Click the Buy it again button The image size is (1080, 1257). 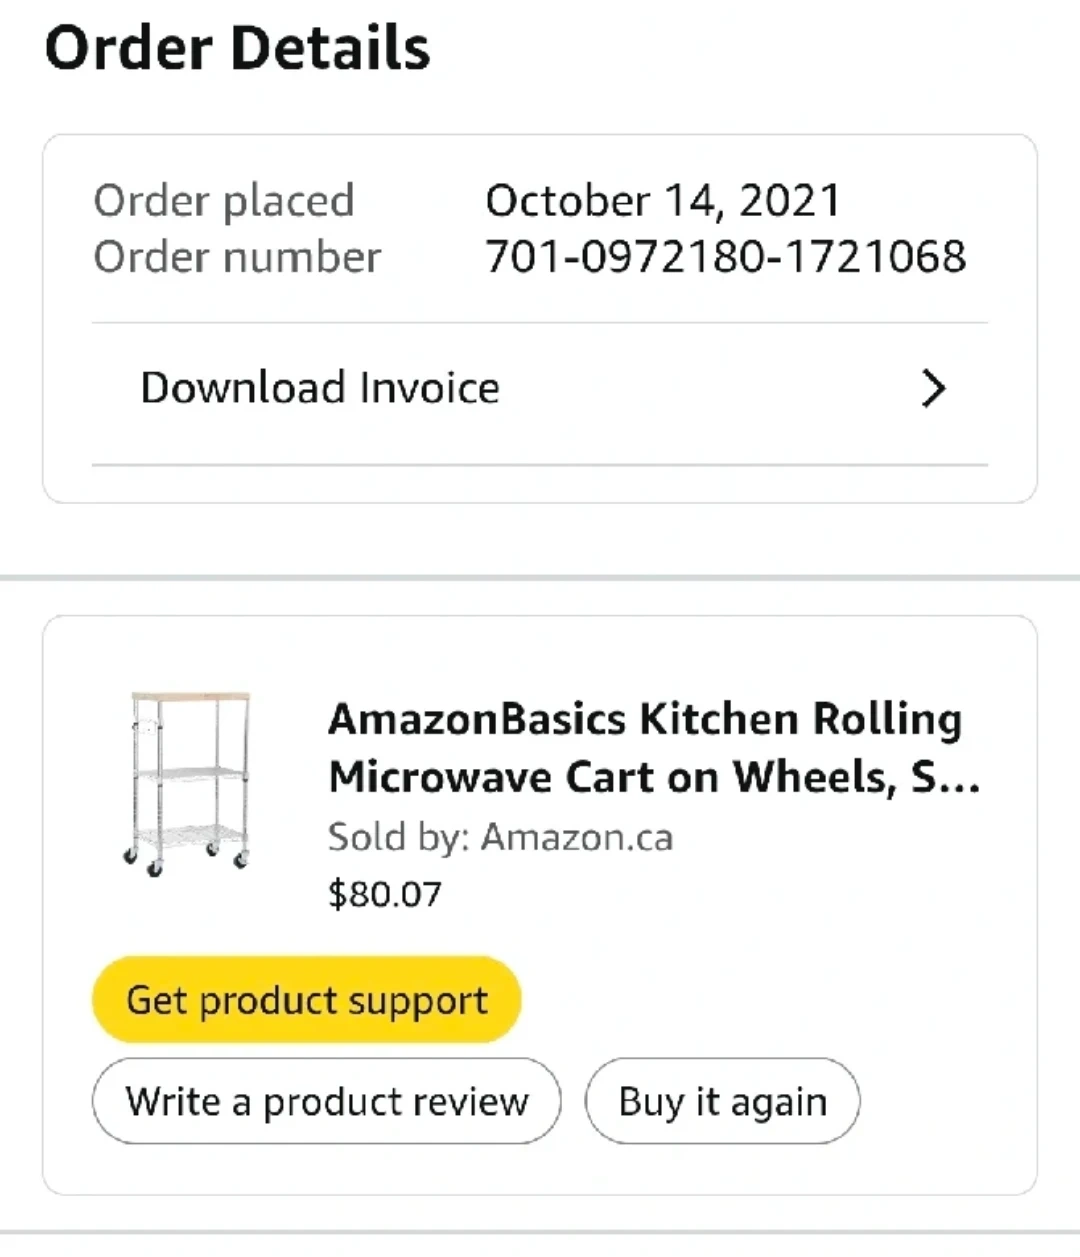[722, 1101]
